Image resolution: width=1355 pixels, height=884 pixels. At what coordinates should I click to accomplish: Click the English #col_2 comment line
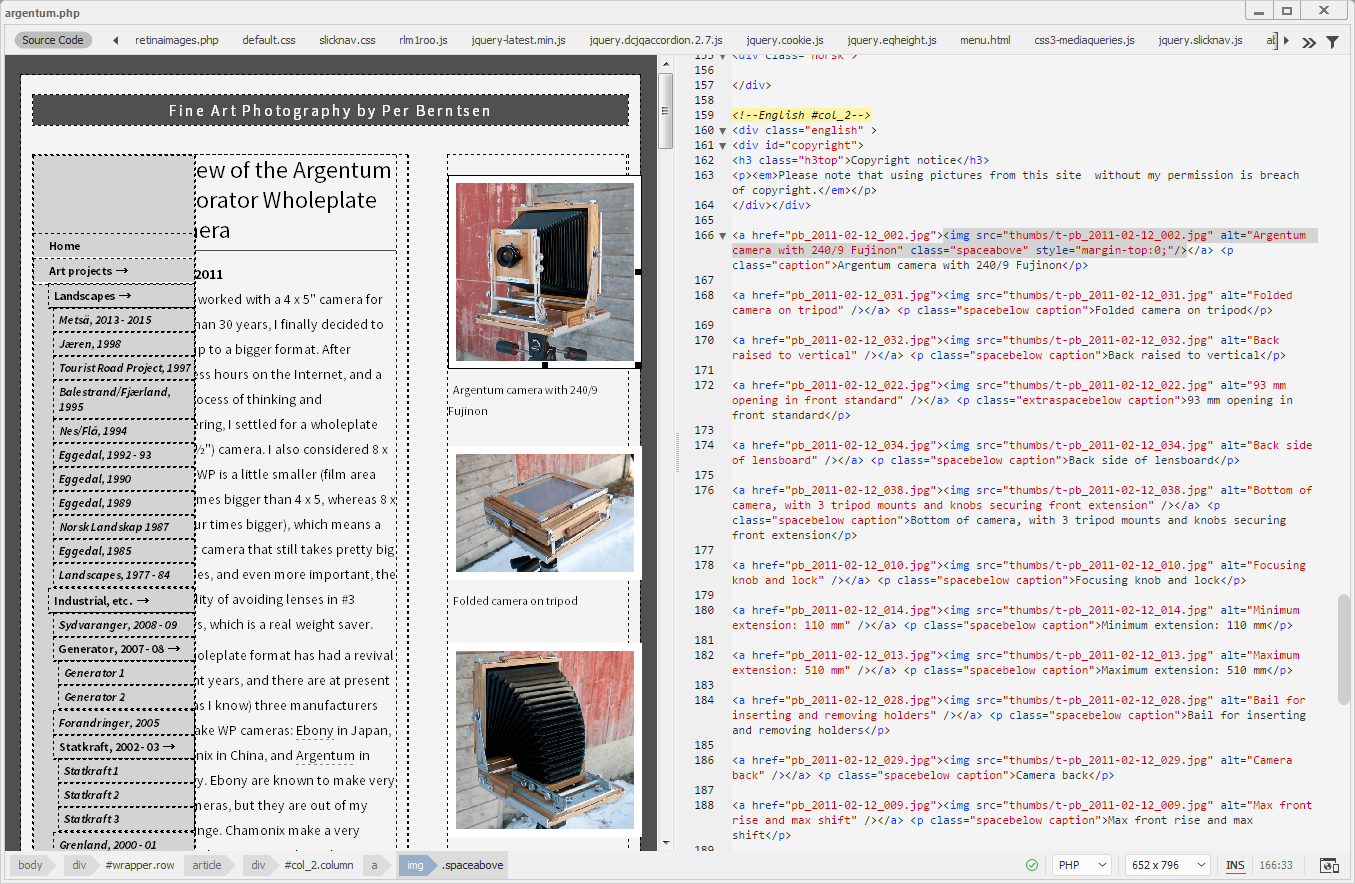801,115
